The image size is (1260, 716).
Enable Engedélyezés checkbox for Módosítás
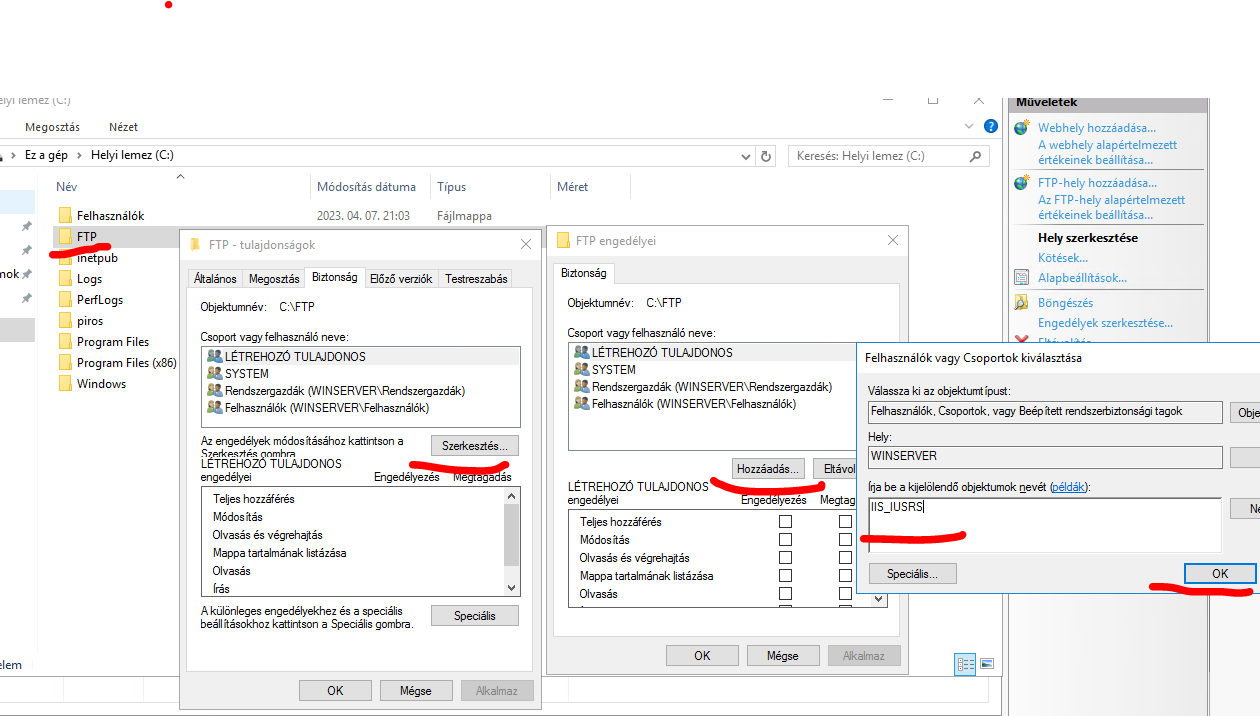pos(785,540)
